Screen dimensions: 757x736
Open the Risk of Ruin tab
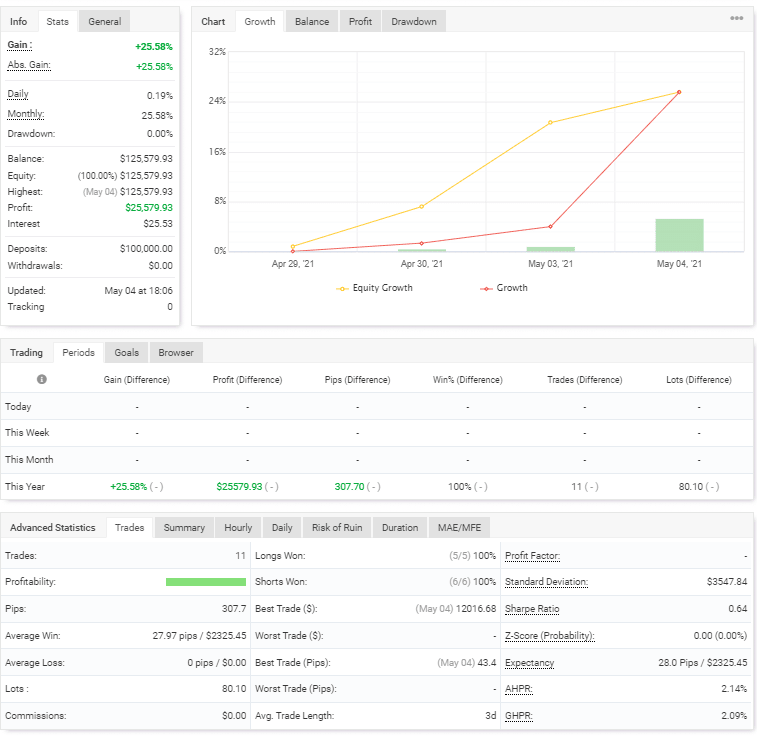(337, 527)
